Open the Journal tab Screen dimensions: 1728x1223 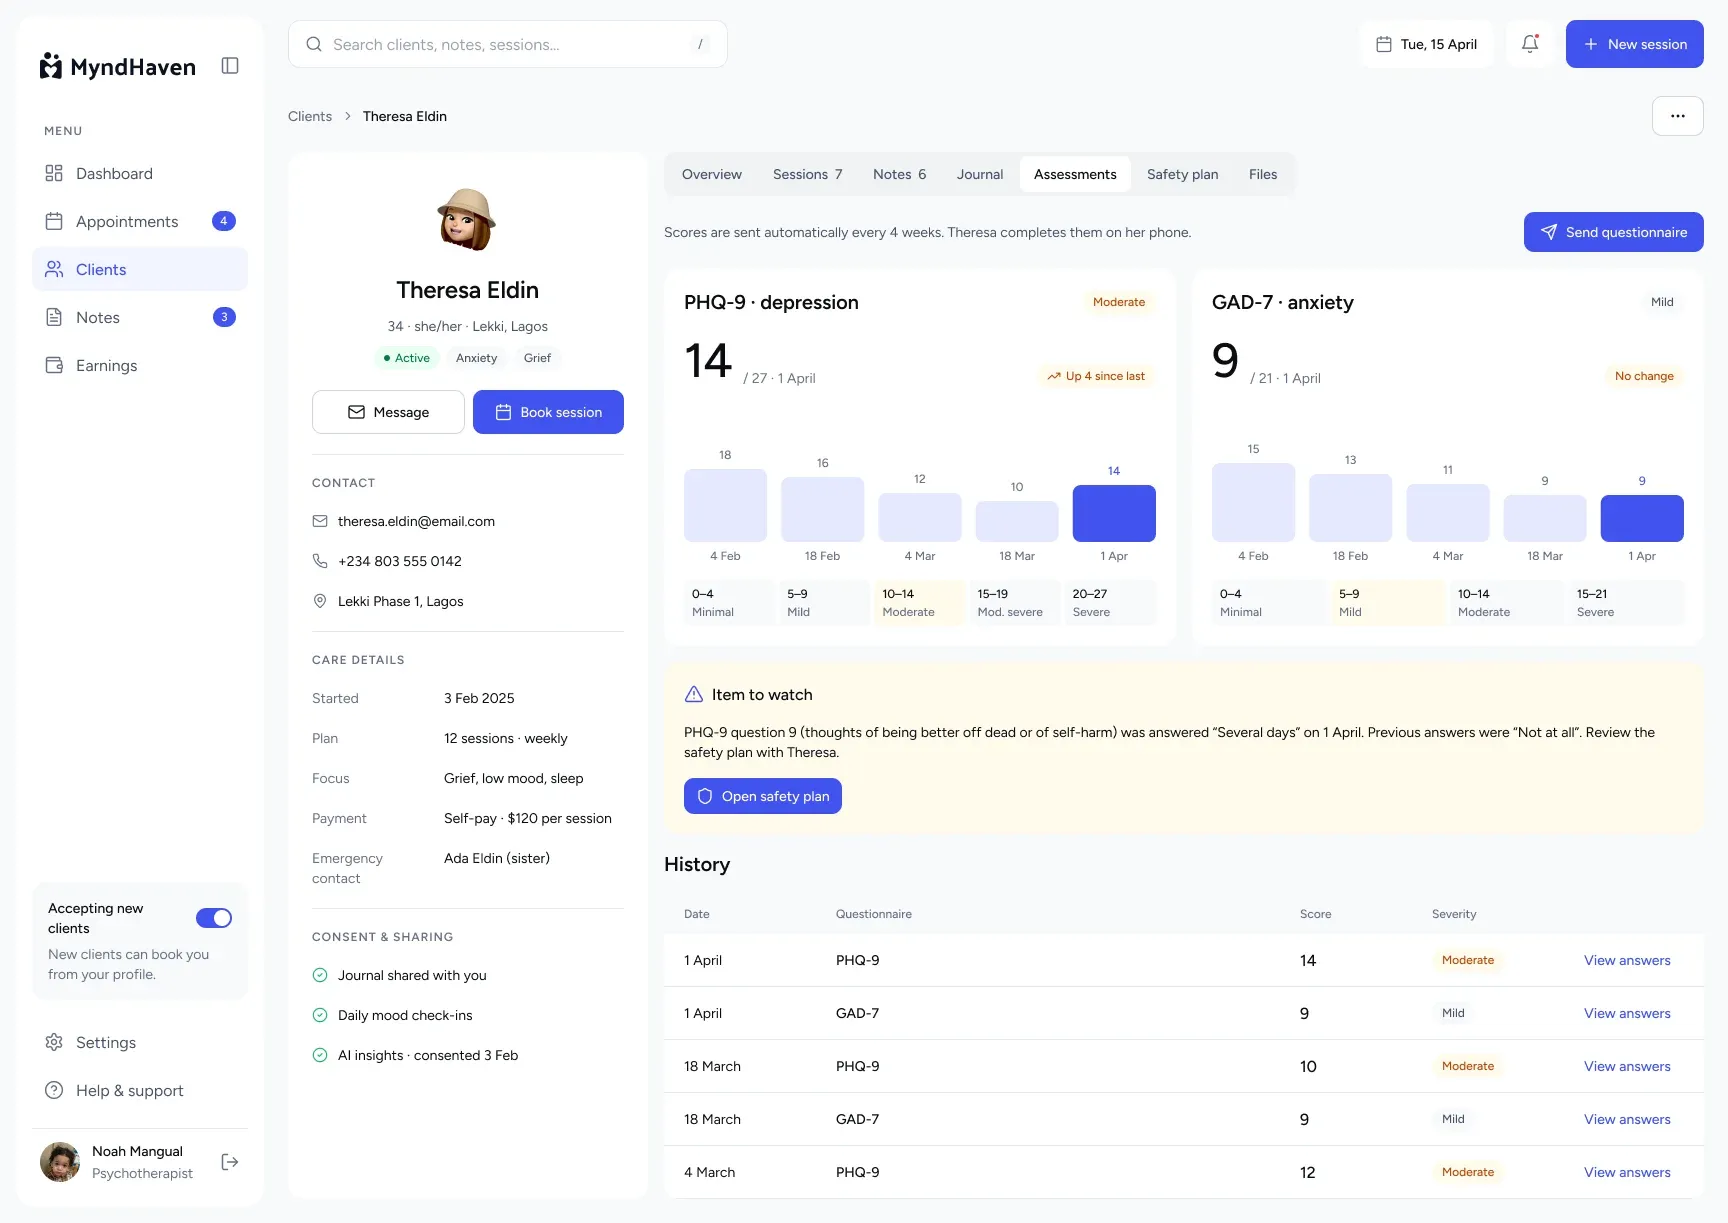[980, 174]
